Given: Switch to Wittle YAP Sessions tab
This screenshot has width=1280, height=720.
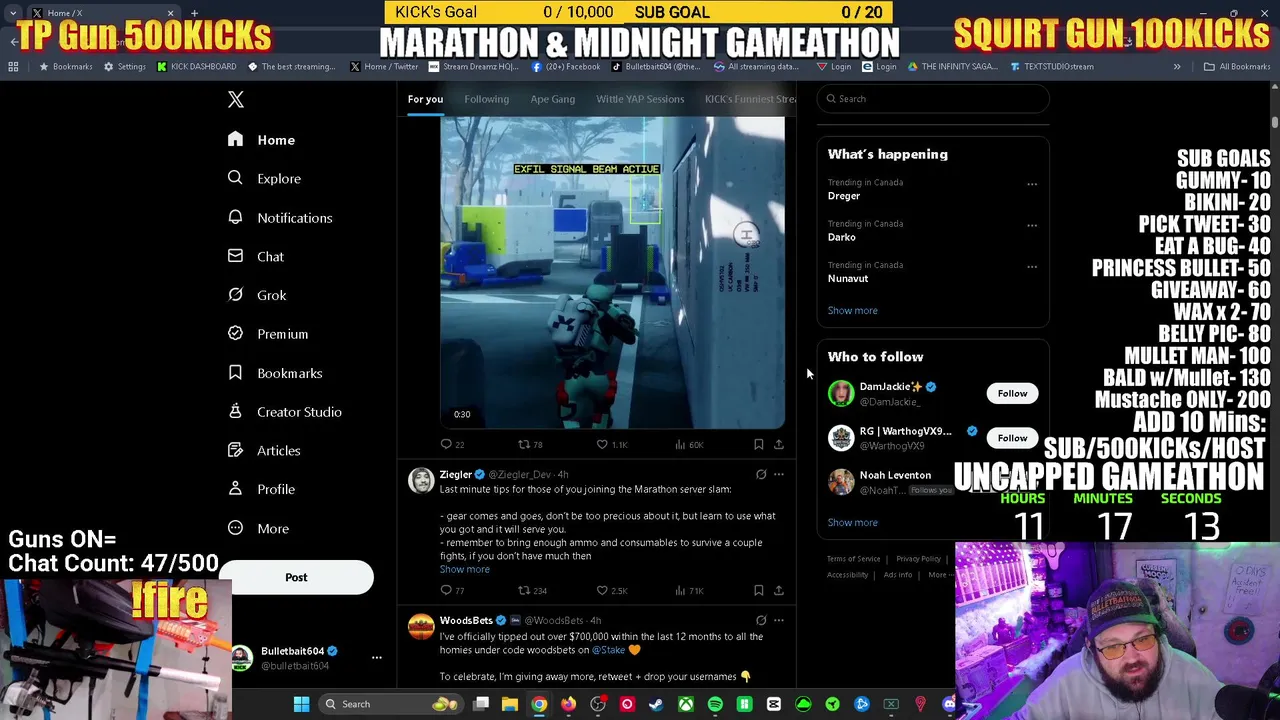Looking at the screenshot, I should [x=640, y=99].
